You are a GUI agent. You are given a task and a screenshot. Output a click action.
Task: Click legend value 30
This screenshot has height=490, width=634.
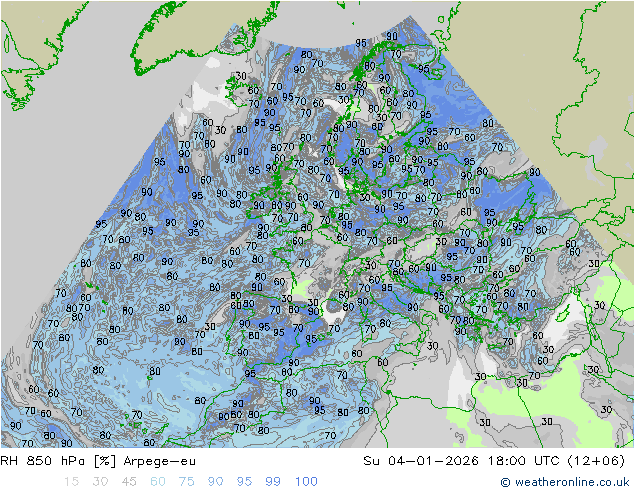click(x=100, y=482)
